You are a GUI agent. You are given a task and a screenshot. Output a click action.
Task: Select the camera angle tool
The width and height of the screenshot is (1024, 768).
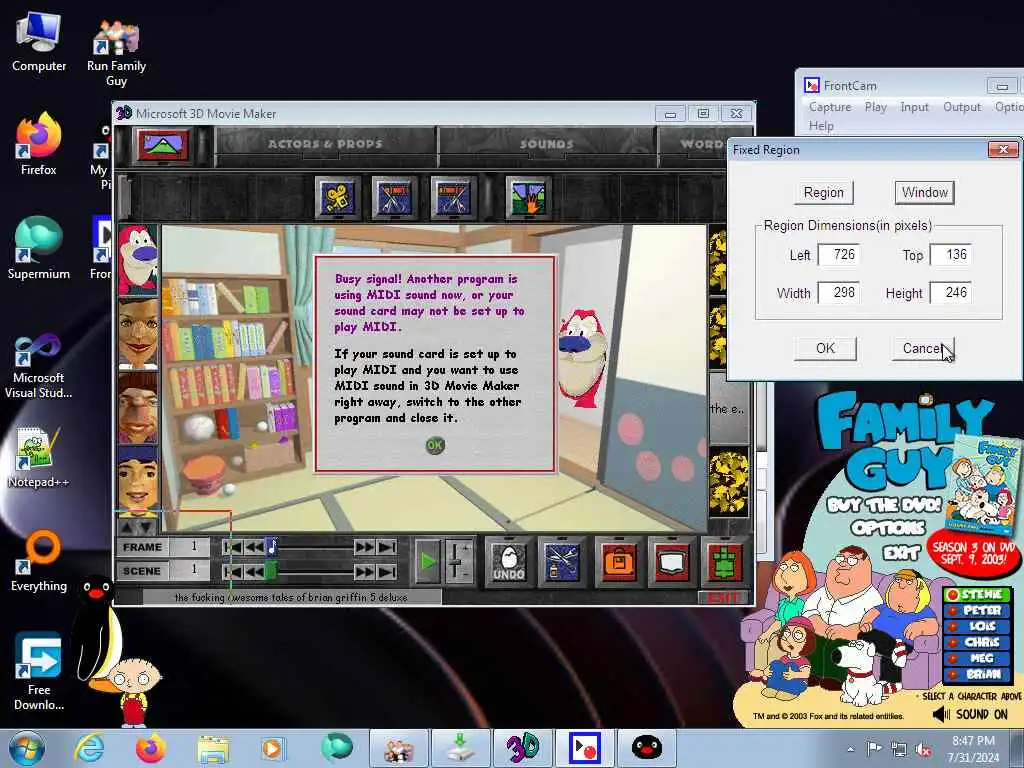[x=337, y=197]
